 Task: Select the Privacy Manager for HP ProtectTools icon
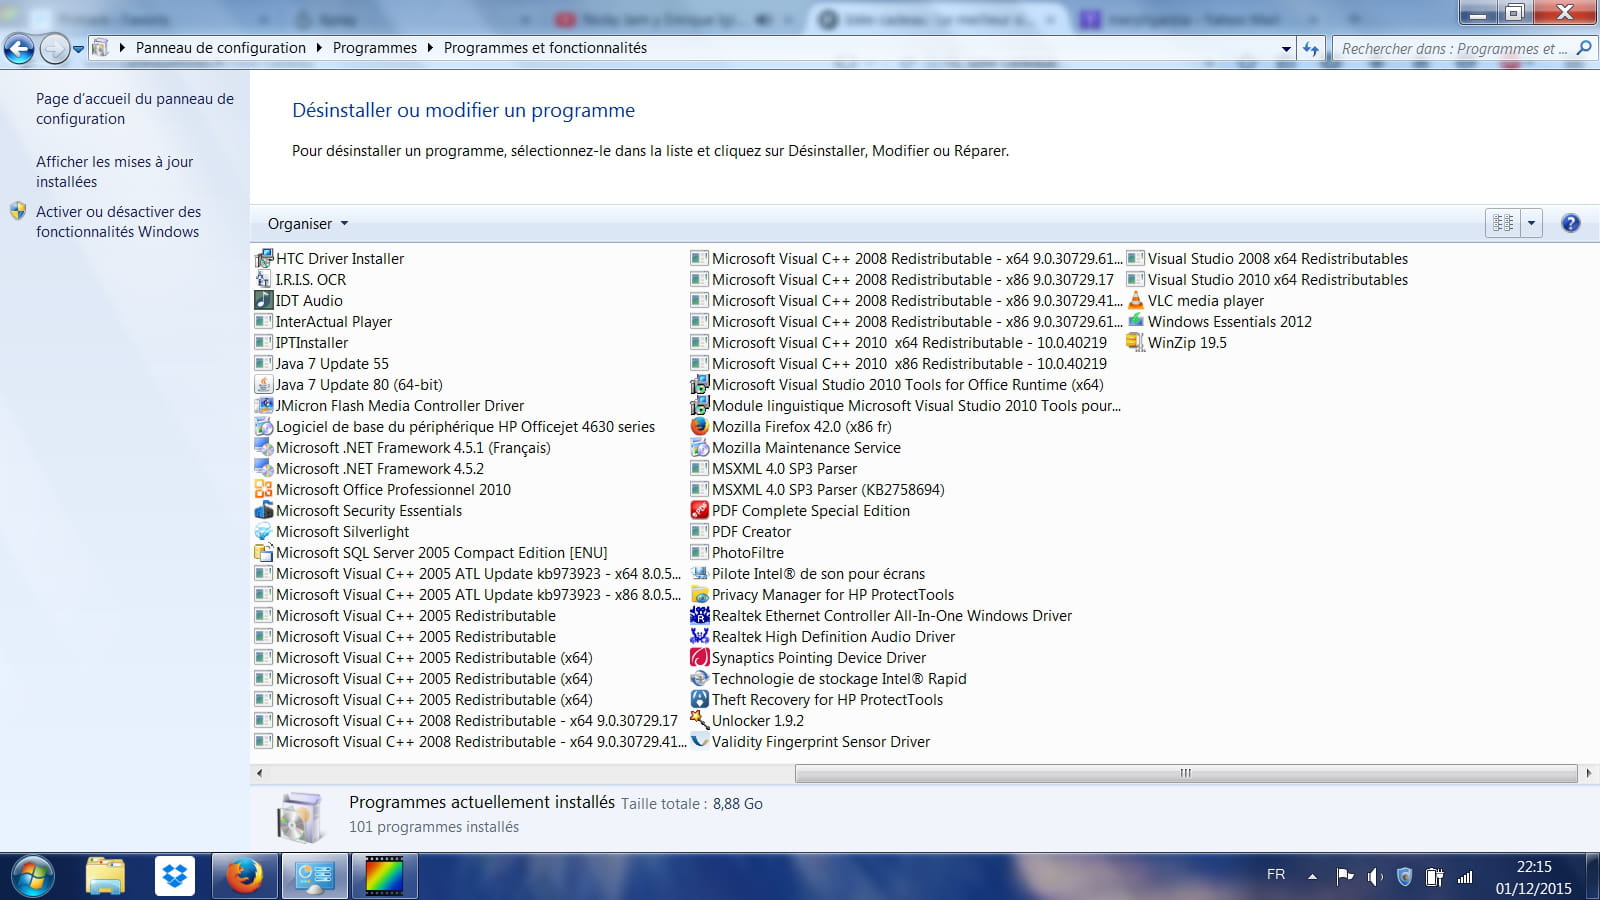700,594
